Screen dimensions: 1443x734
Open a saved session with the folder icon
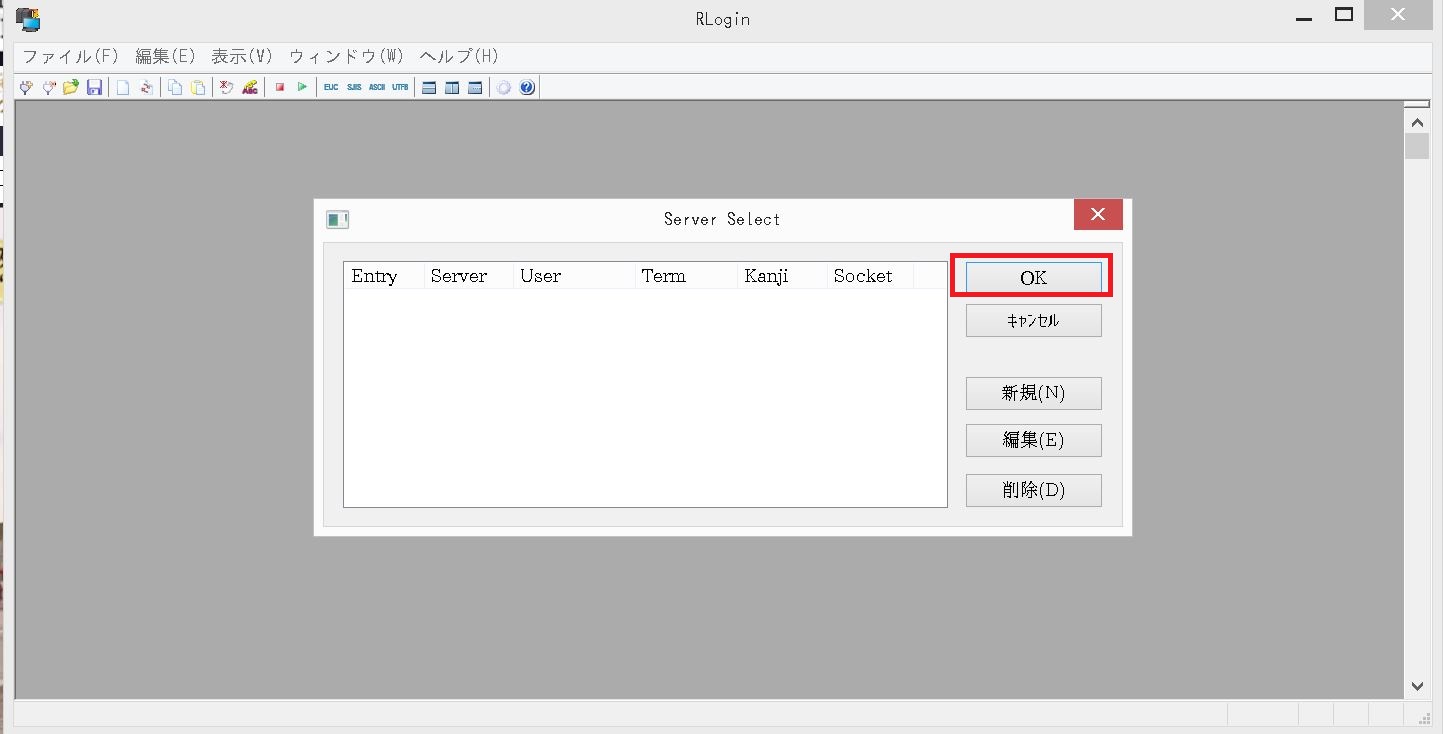tap(70, 87)
